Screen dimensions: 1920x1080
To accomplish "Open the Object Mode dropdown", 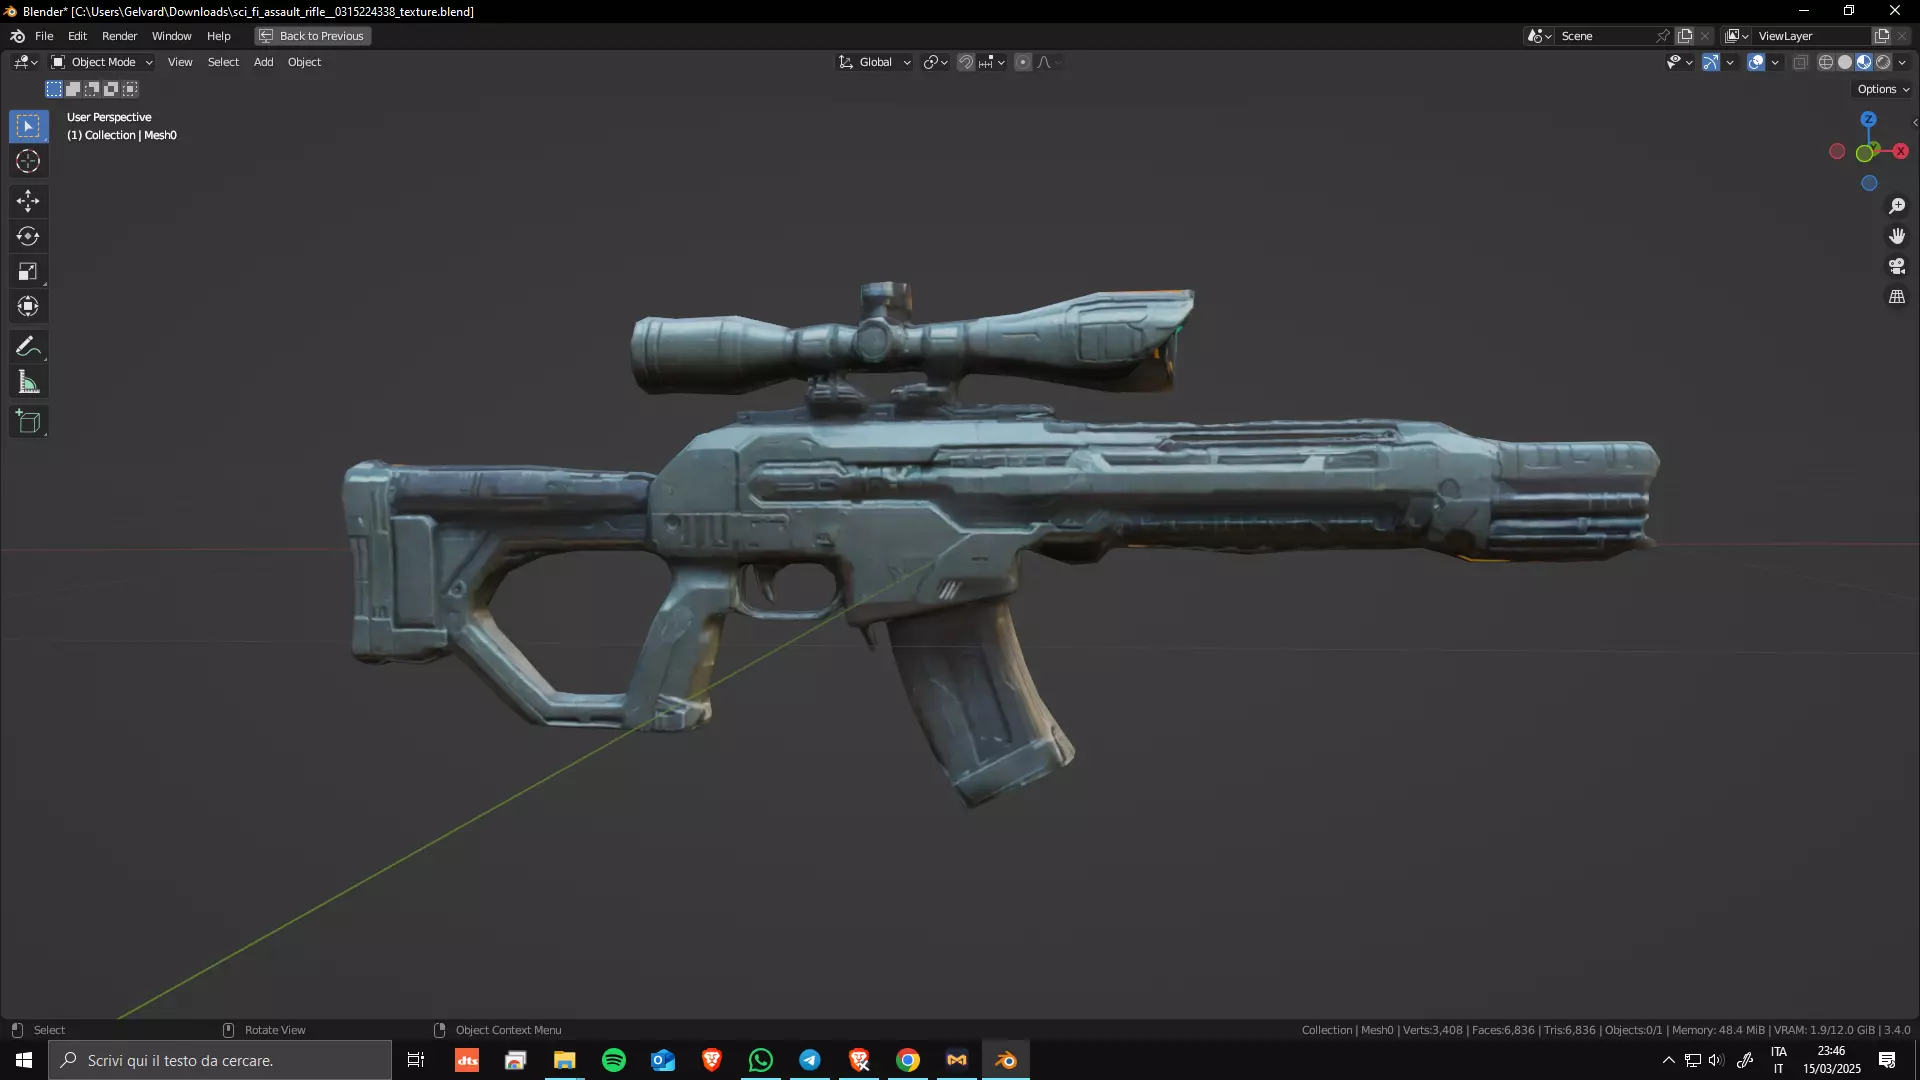I will [x=102, y=62].
